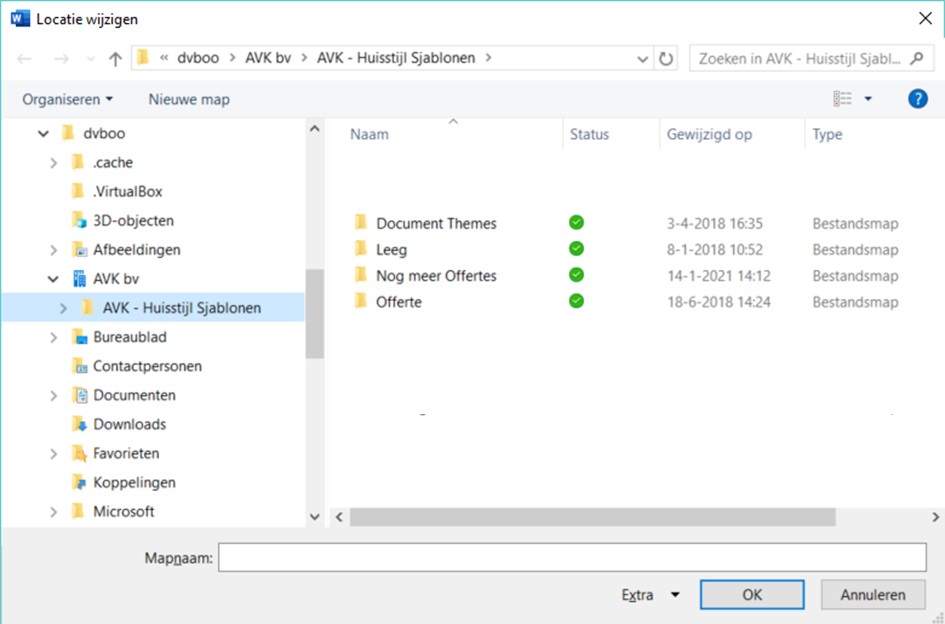Collapse the dvboo tree node

click(x=43, y=133)
